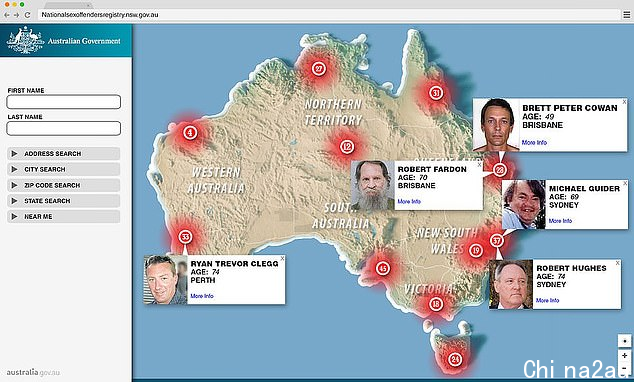This screenshot has width=634, height=382.
Task: Expand Address Search section
Action: (x=63, y=154)
